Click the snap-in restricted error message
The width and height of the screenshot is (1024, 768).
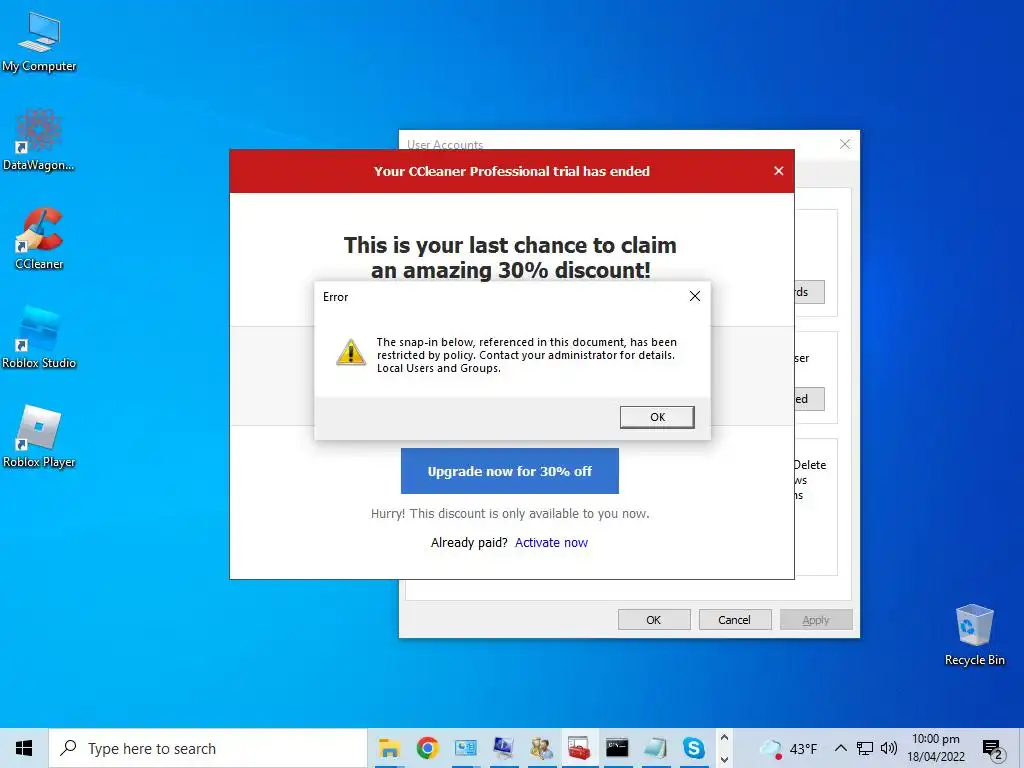(x=526, y=355)
